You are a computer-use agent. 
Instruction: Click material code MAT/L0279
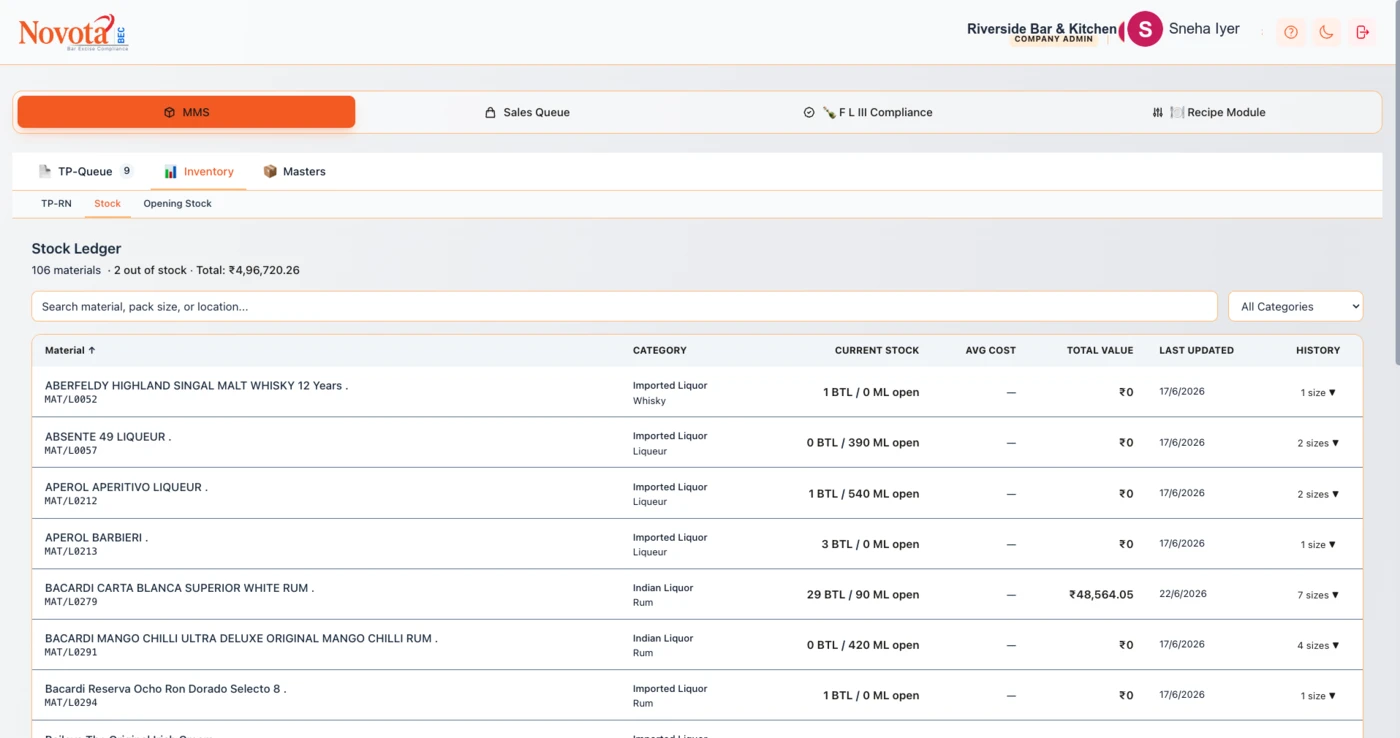coord(71,602)
